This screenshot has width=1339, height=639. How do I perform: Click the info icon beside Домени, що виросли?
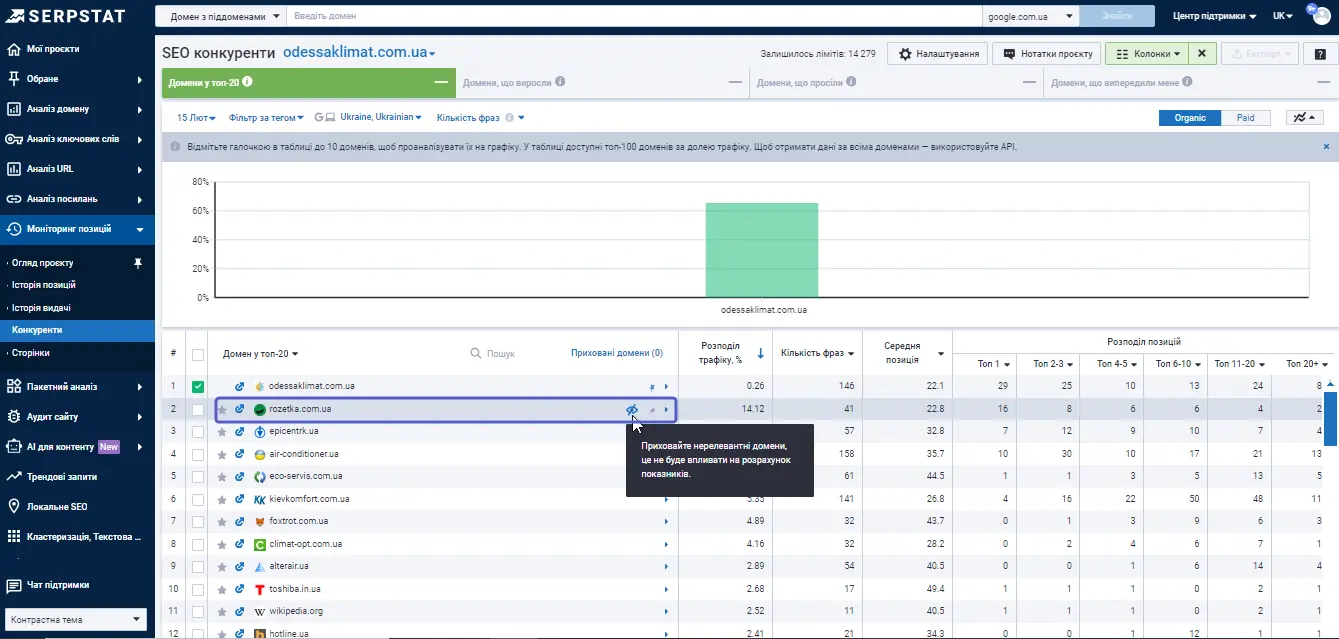pos(560,82)
